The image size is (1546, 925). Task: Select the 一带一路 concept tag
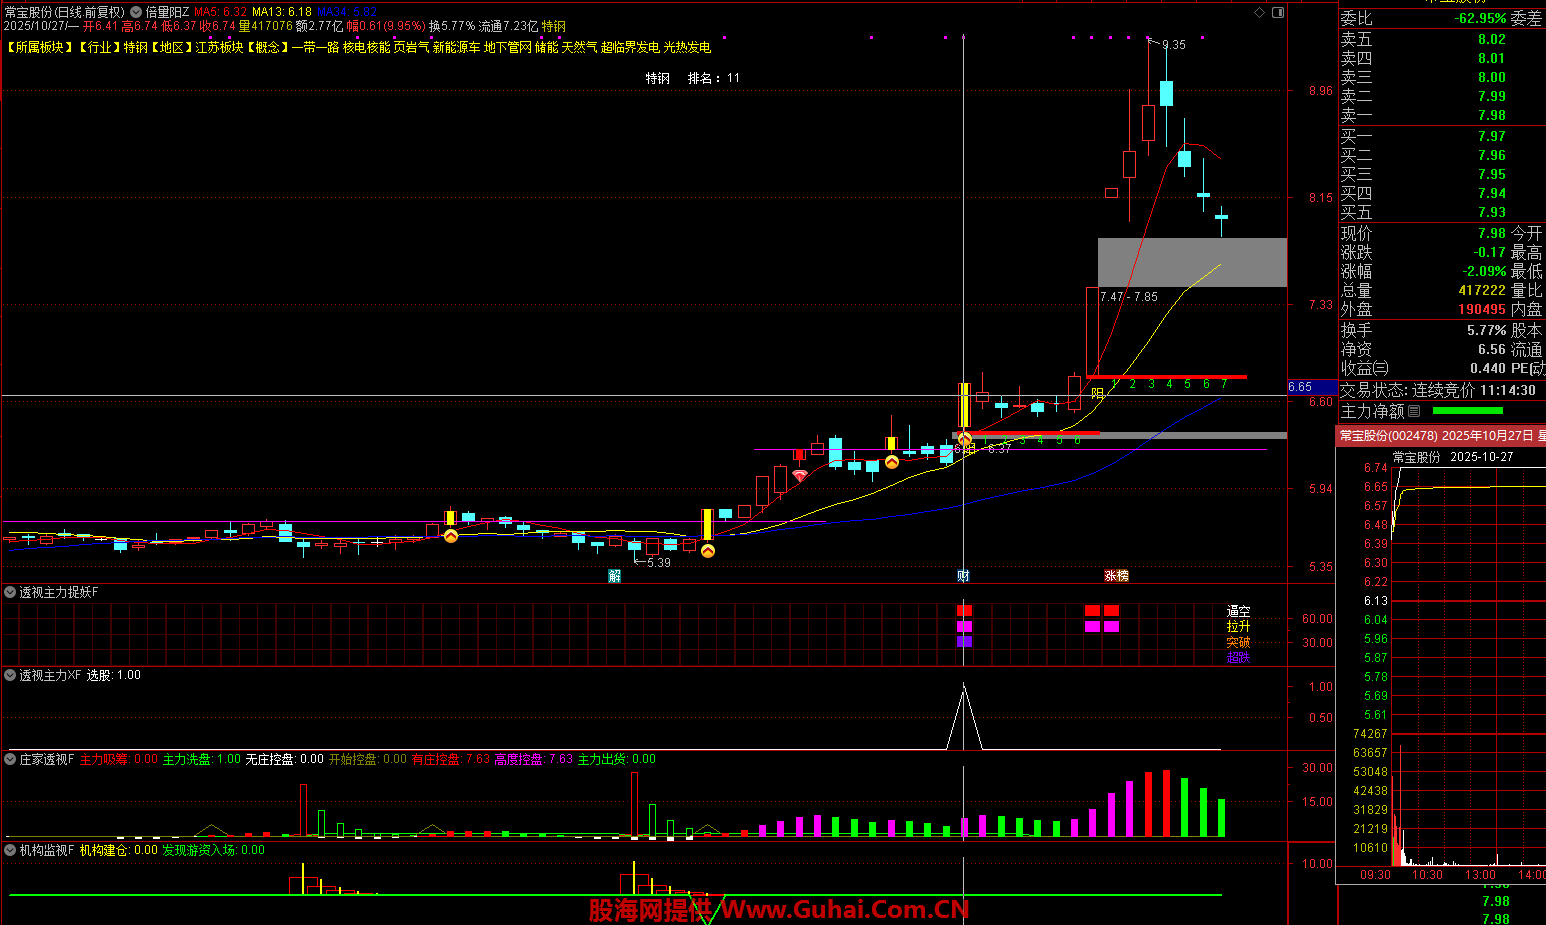(x=315, y=47)
